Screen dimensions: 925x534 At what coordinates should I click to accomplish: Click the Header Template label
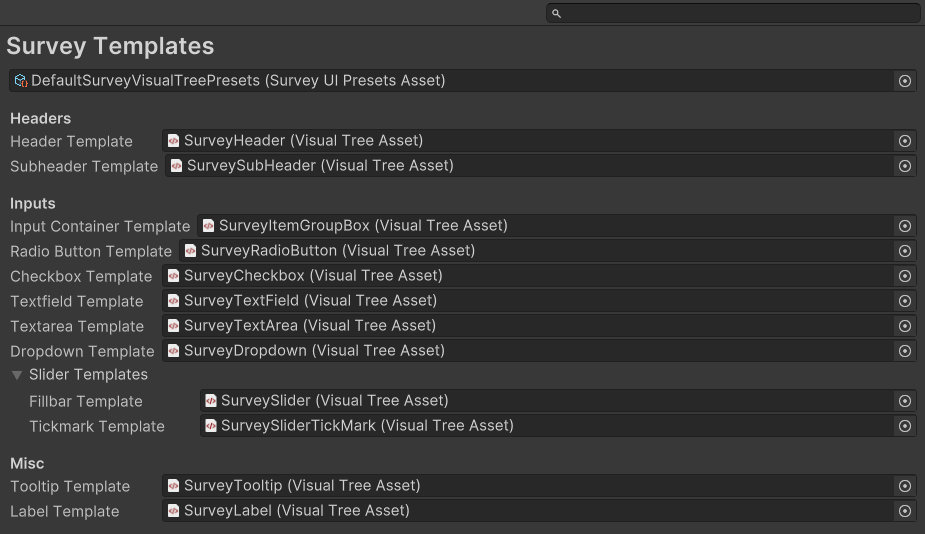pos(71,142)
